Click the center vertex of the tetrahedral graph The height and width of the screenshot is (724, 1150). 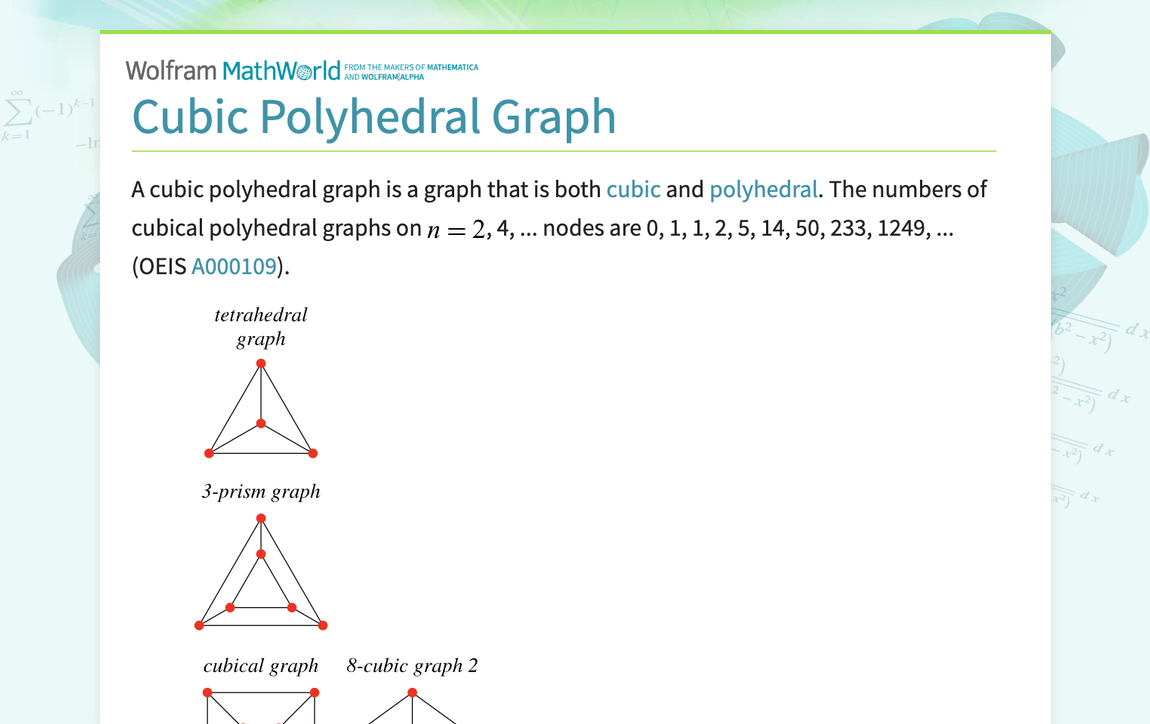[x=260, y=424]
